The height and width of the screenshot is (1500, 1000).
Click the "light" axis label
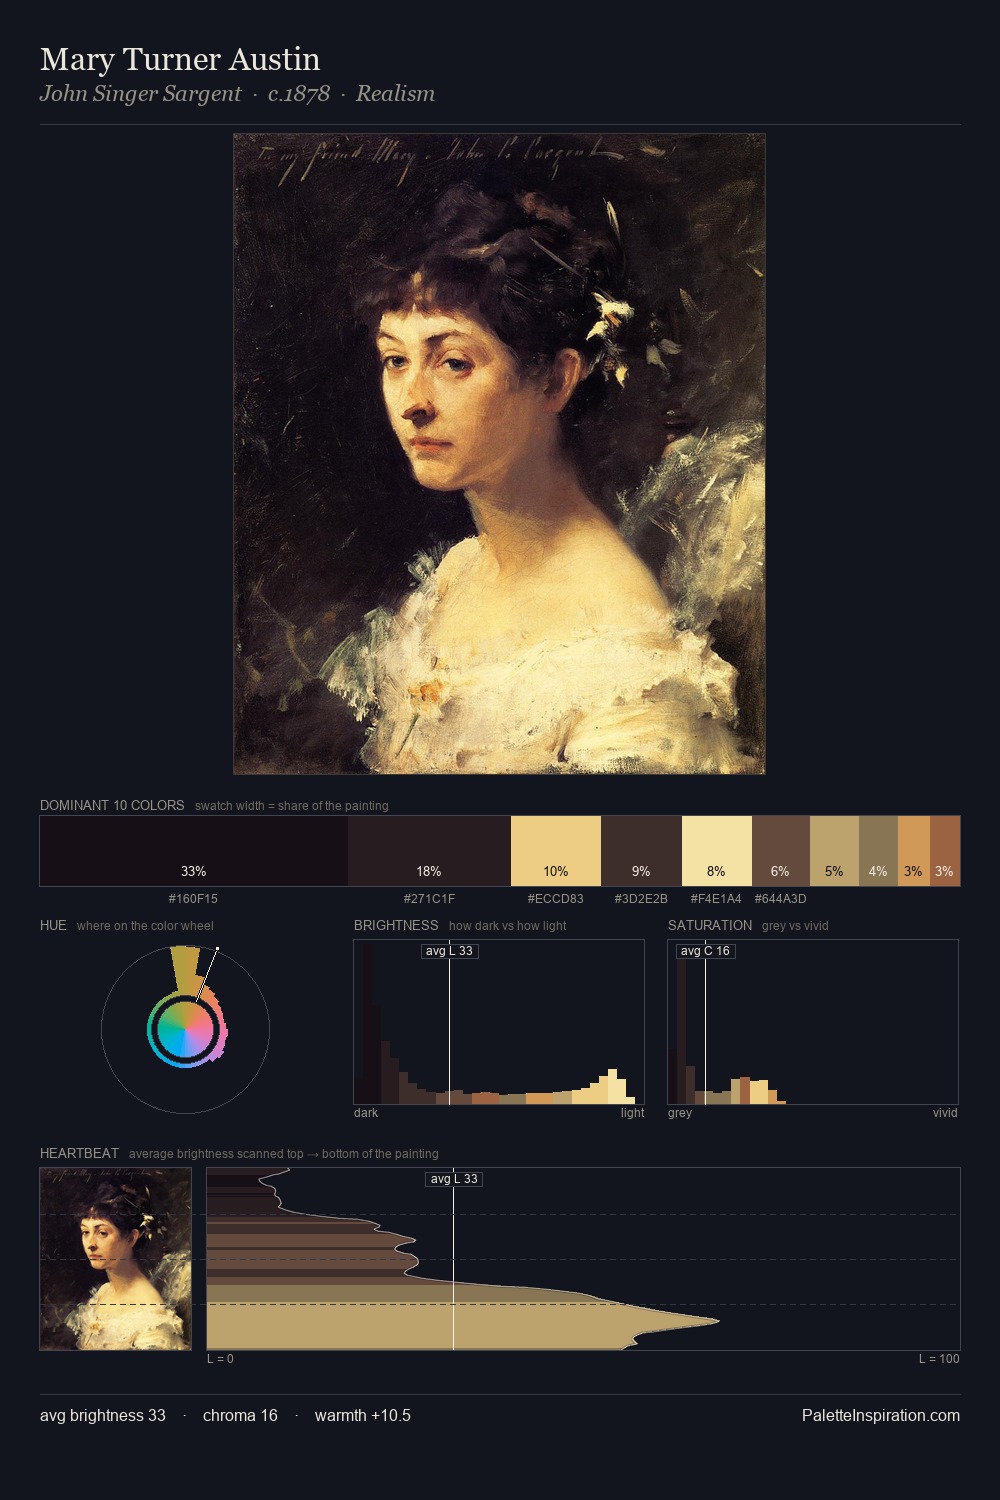click(x=633, y=1113)
